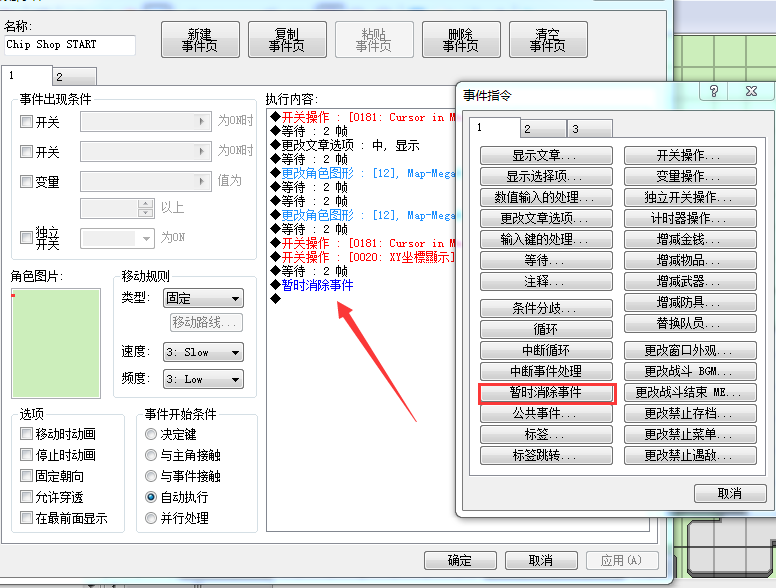776x588 pixels.
Task: Toggle the 在最前面显示 checkbox
Action: point(26,518)
